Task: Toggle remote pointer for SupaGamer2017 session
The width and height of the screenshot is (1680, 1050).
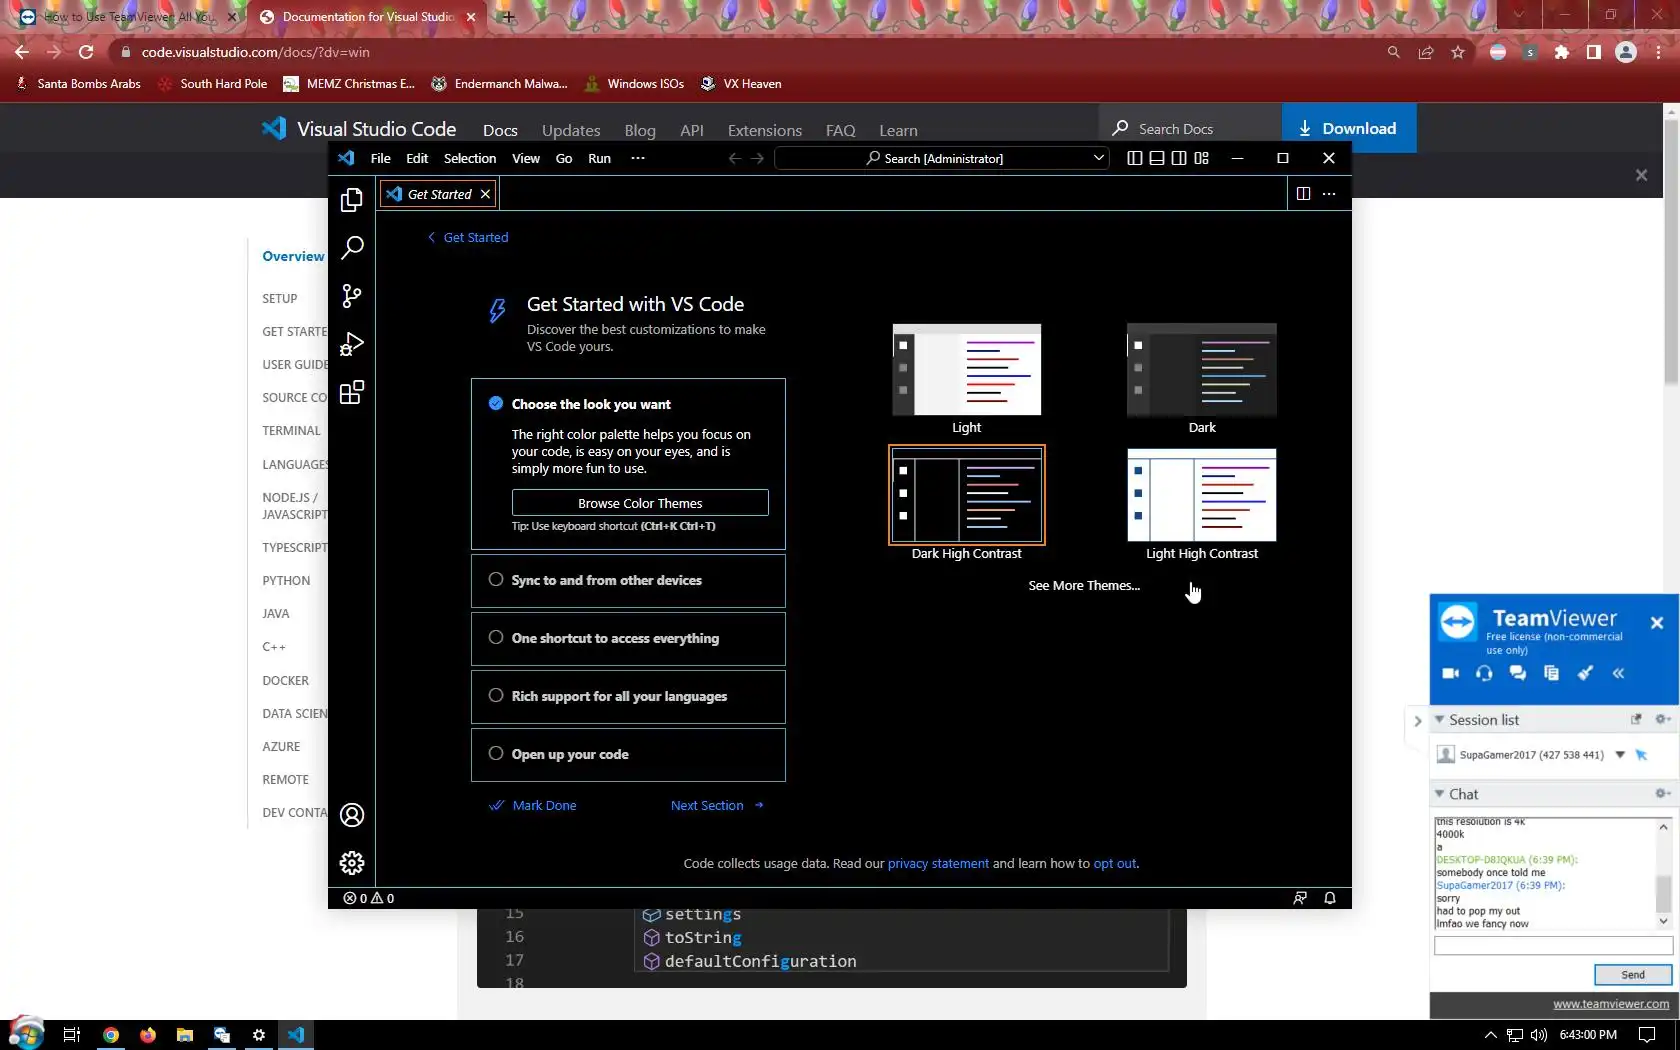Action: [x=1641, y=755]
